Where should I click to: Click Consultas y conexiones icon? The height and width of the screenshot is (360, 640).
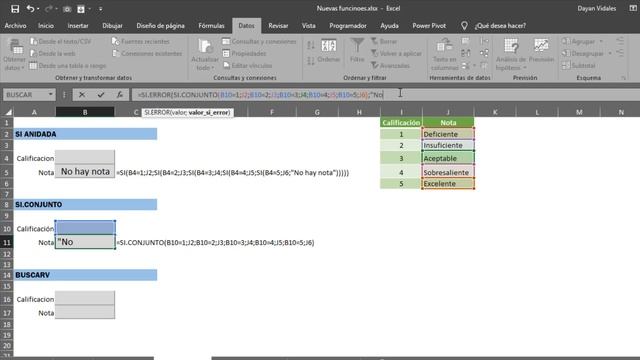(x=226, y=42)
